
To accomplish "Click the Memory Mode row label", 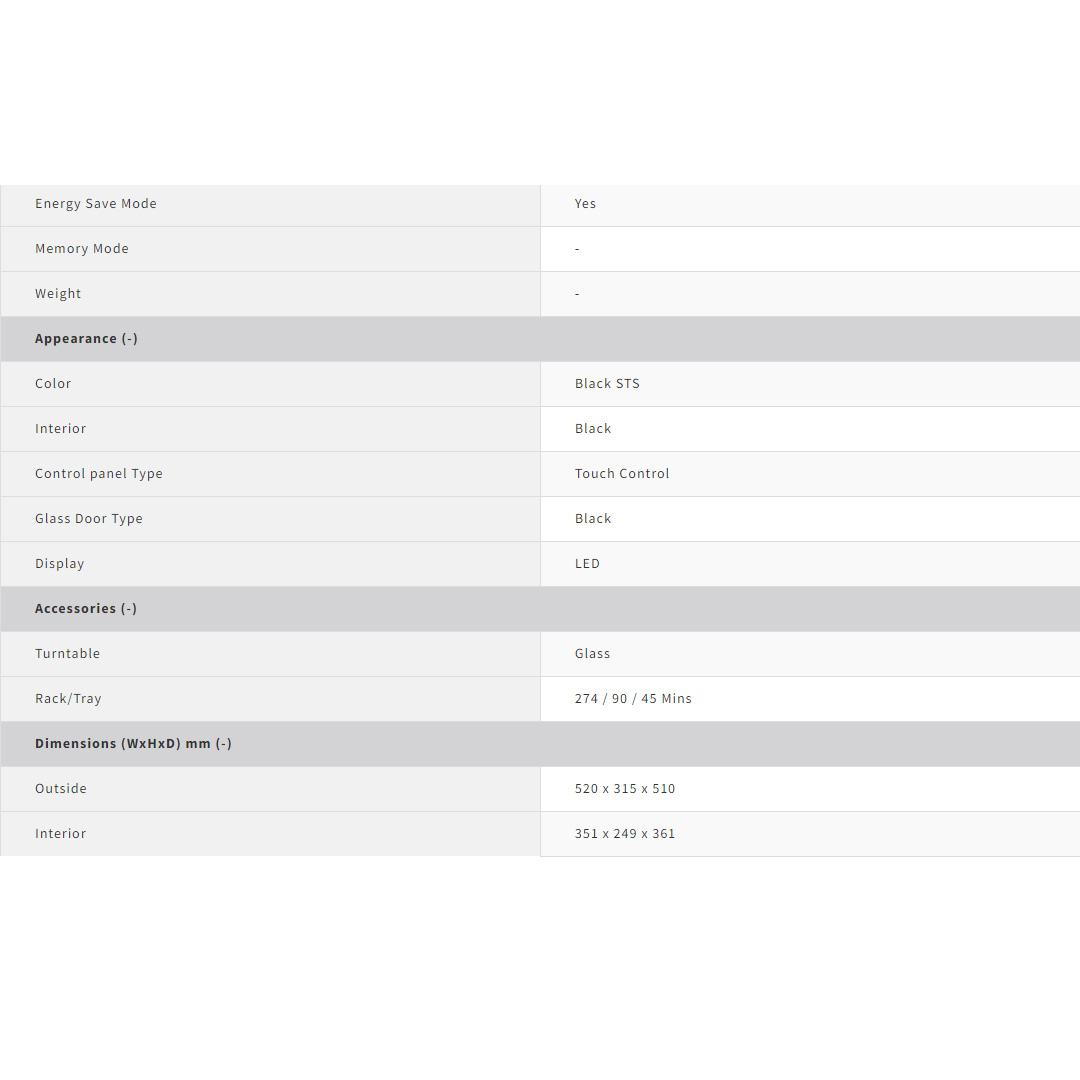I will [82, 249].
